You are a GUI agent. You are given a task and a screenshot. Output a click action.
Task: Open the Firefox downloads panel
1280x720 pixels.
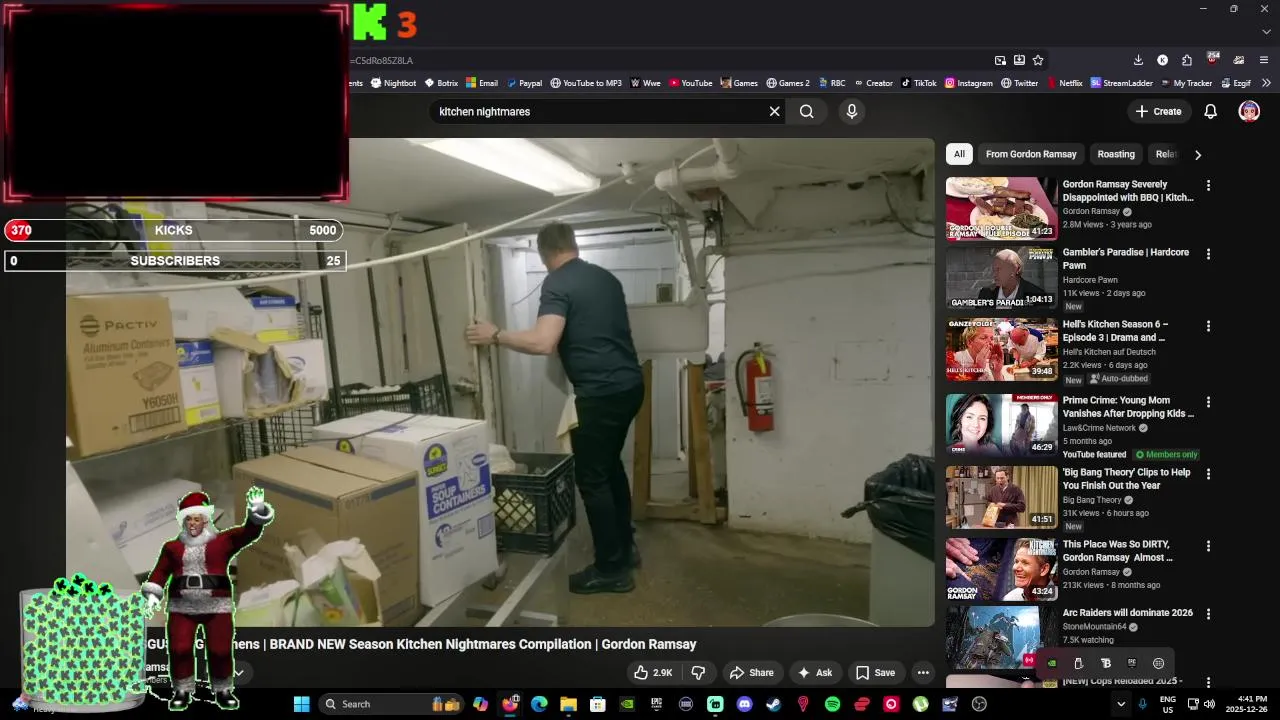tap(1138, 60)
